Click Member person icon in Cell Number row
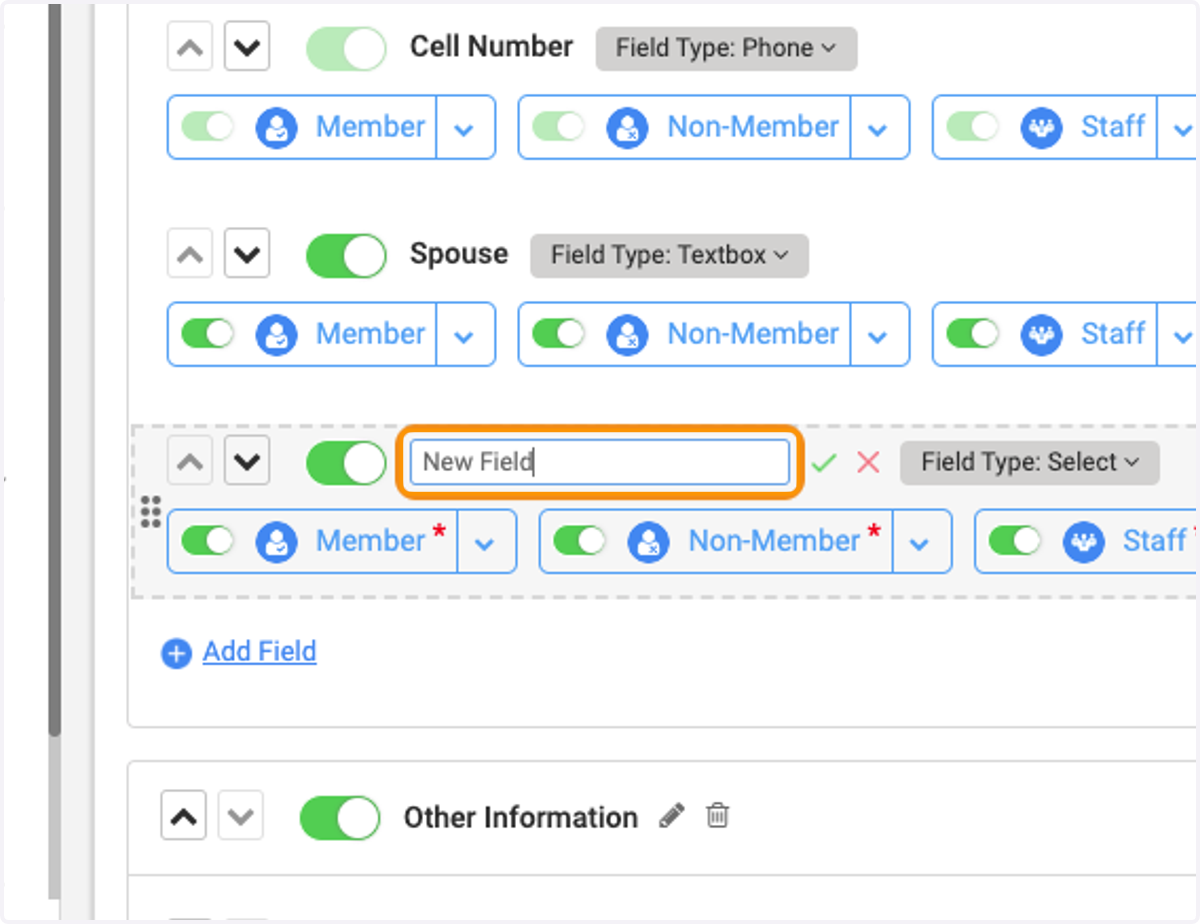The image size is (1200, 924). coord(276,128)
